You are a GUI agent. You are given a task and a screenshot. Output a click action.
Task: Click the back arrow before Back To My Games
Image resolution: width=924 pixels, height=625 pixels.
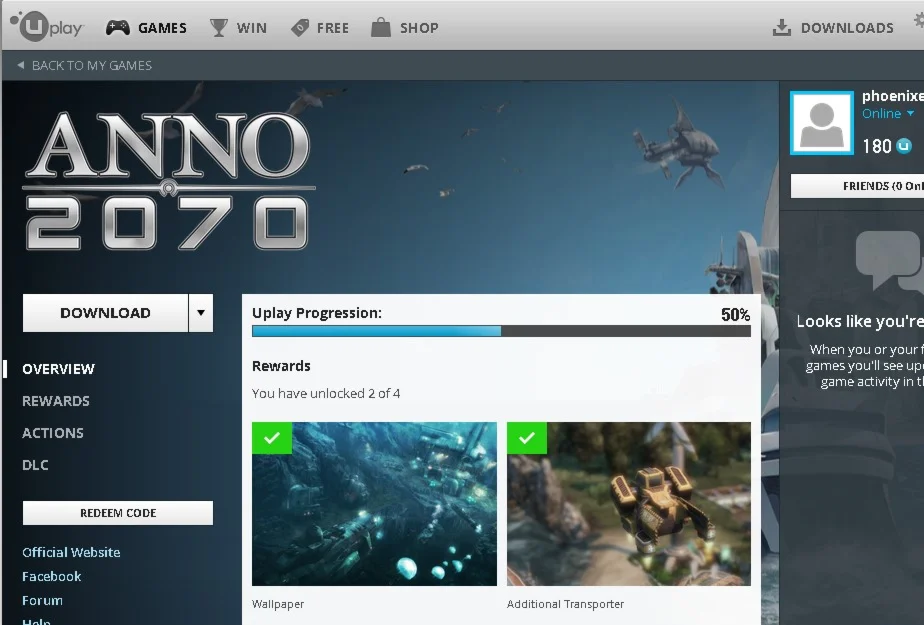click(21, 65)
